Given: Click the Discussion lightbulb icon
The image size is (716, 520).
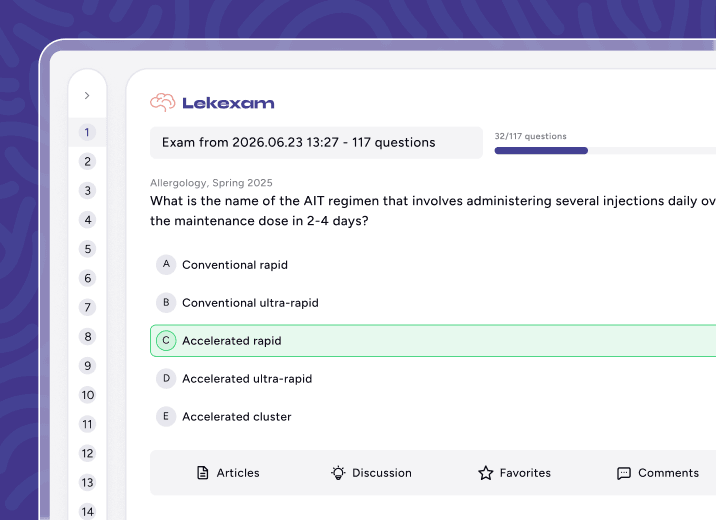Looking at the screenshot, I should point(338,473).
